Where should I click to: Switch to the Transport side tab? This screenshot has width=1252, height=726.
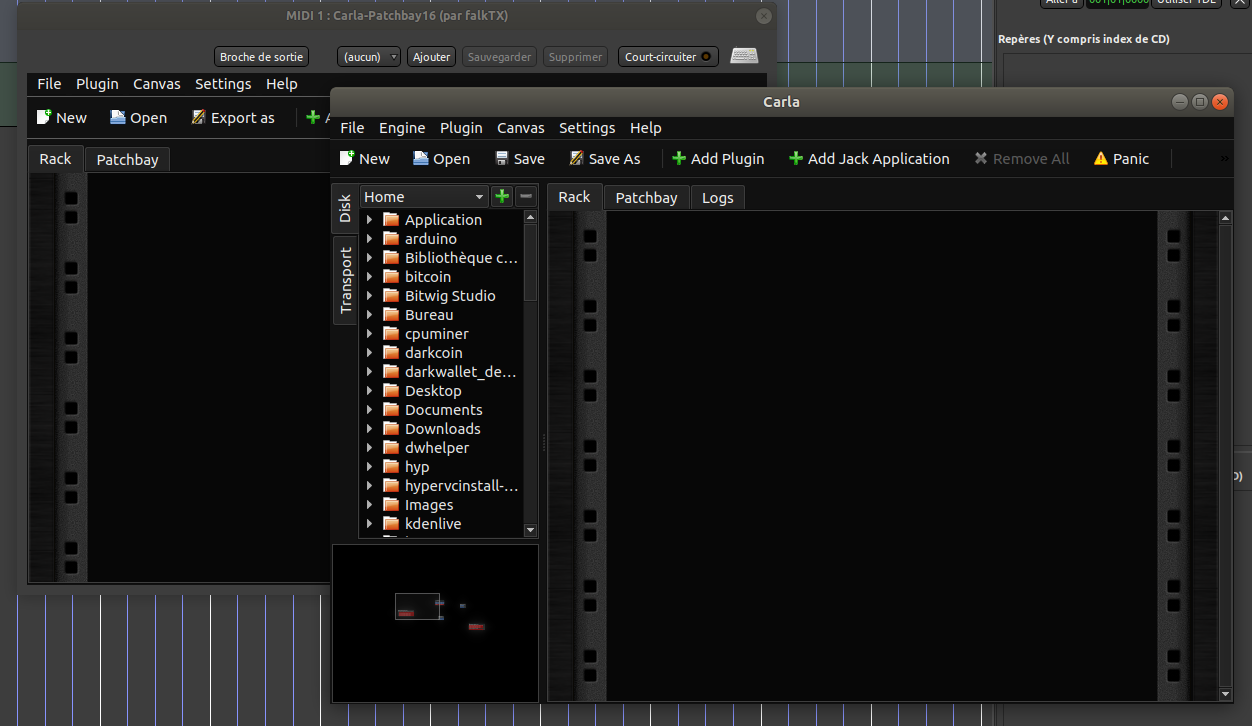[x=345, y=281]
